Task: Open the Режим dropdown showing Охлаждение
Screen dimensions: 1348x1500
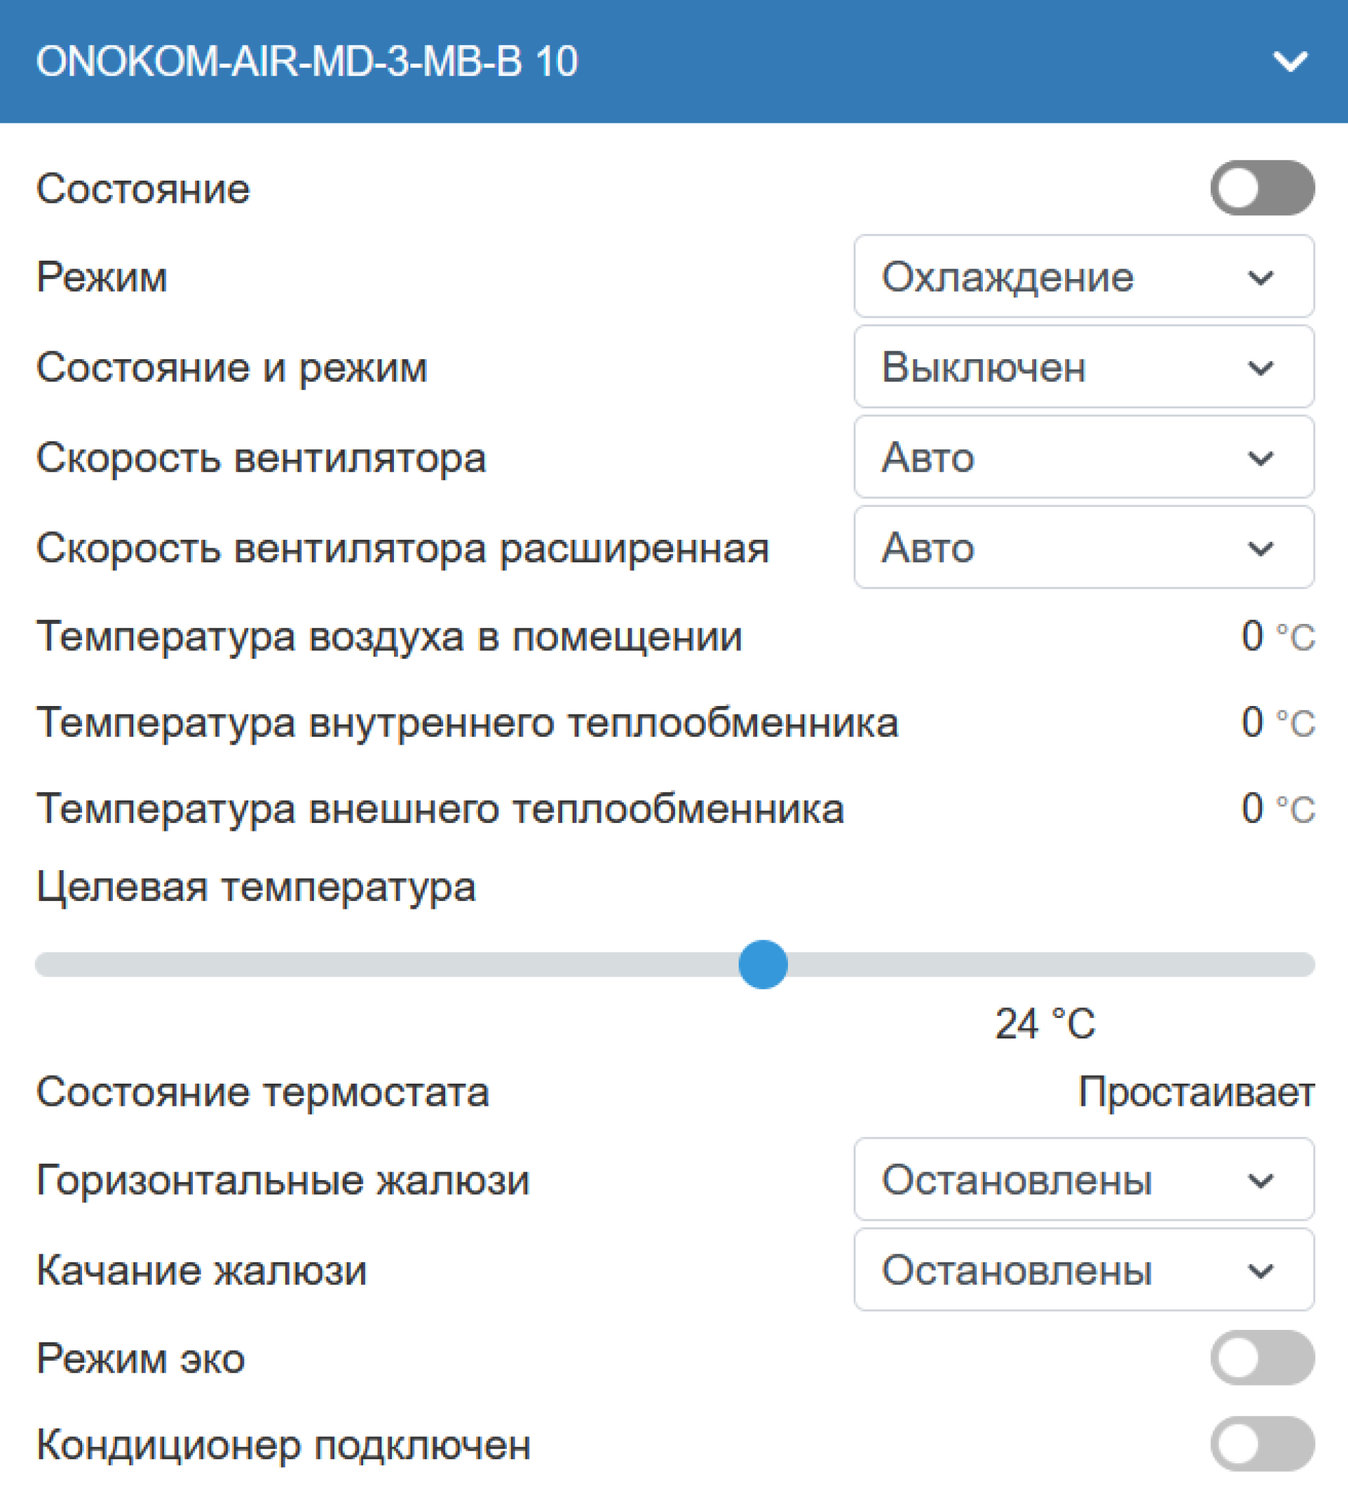Action: [1083, 277]
